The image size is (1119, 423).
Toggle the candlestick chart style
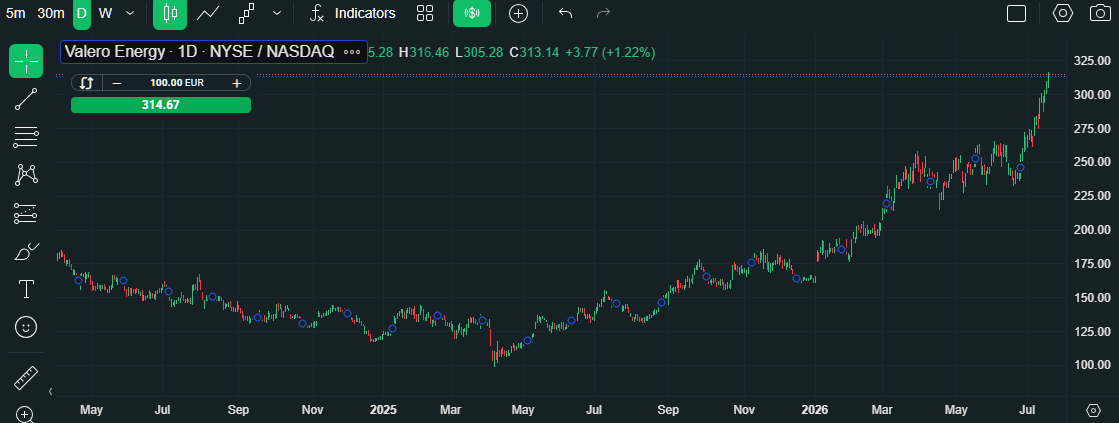click(x=170, y=13)
